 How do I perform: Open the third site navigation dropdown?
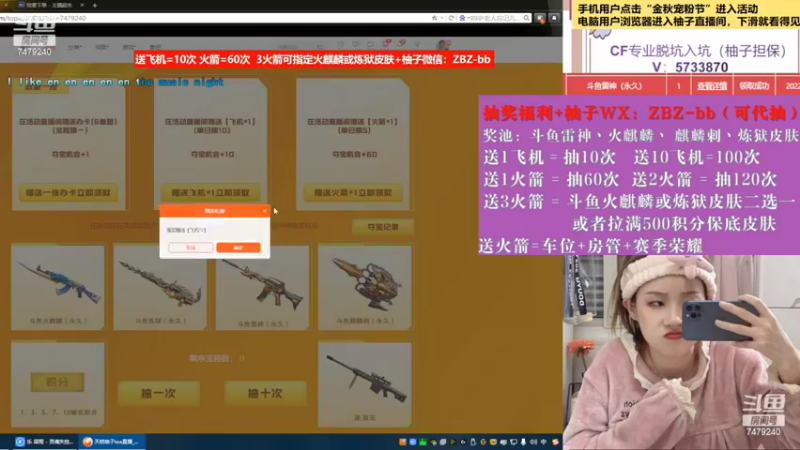(129, 47)
